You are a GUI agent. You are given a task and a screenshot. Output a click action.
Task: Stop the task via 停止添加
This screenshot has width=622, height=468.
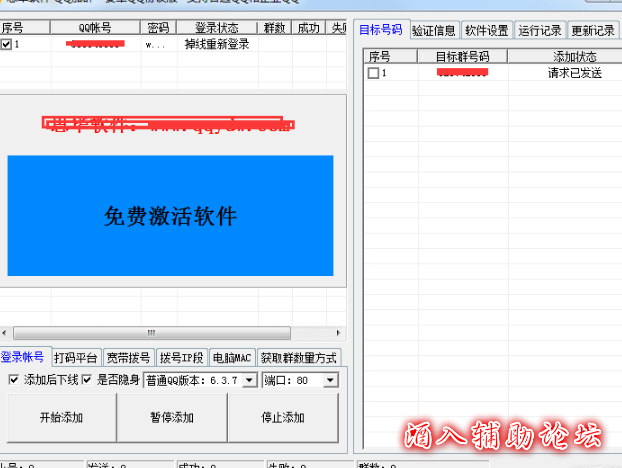[x=282, y=417]
